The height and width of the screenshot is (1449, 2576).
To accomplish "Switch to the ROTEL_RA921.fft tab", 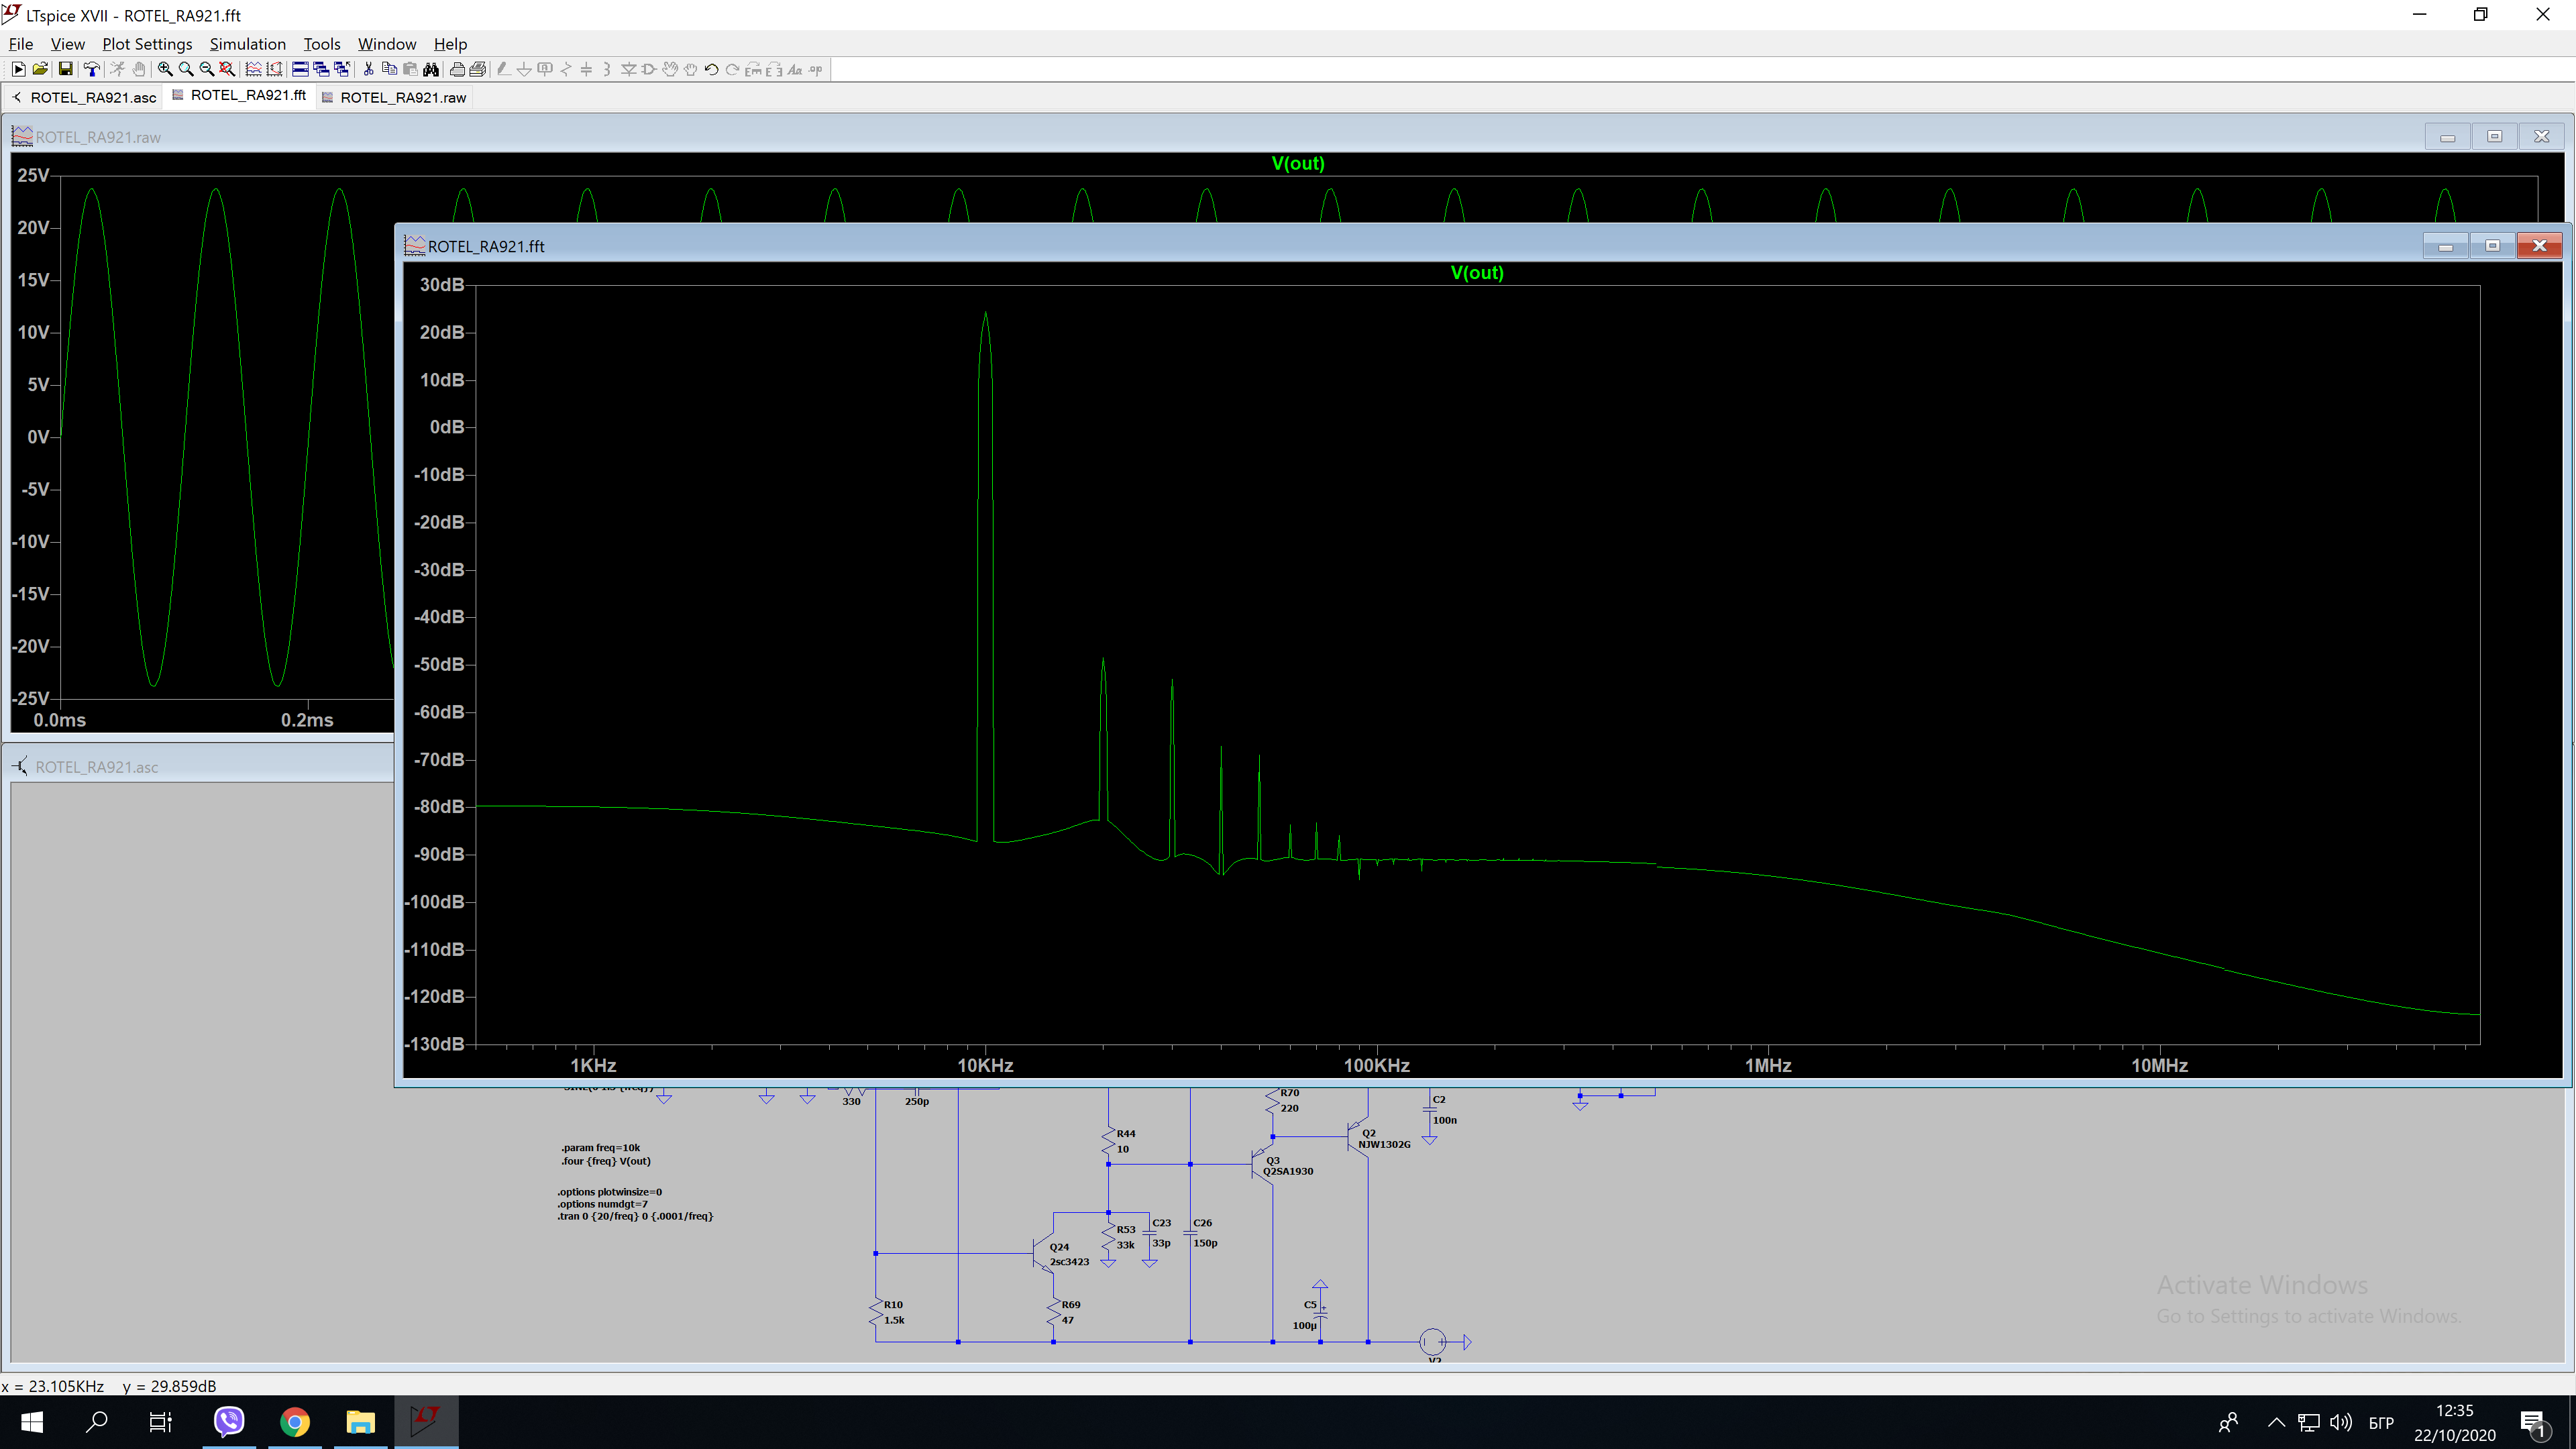I will [240, 95].
